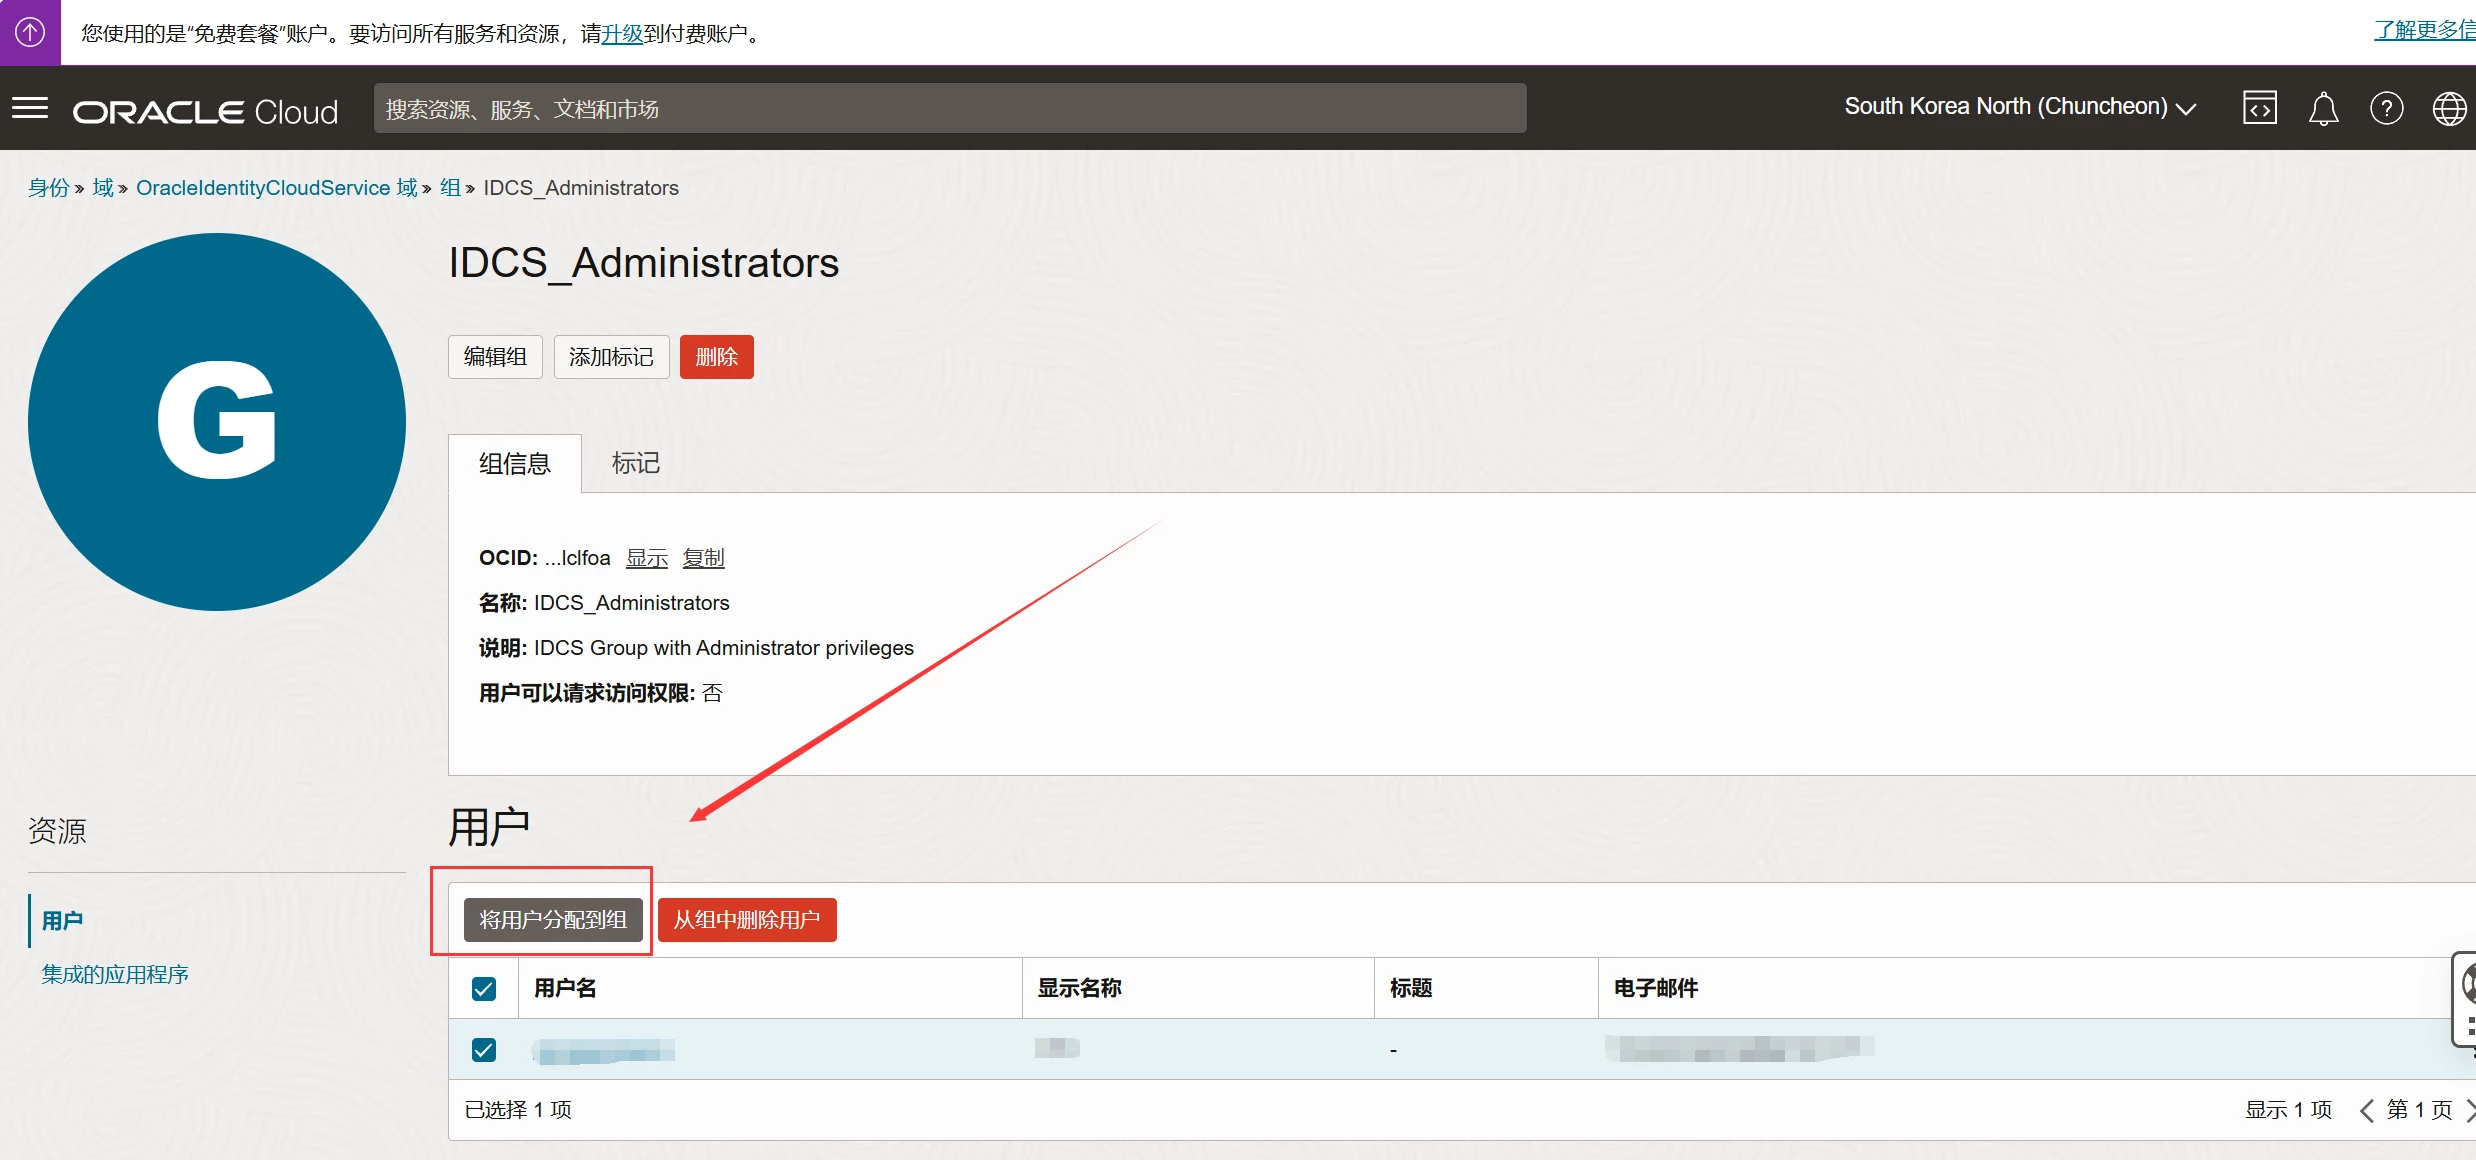Click the 复制 OCID link
Image resolution: width=2476 pixels, height=1160 pixels.
(703, 558)
